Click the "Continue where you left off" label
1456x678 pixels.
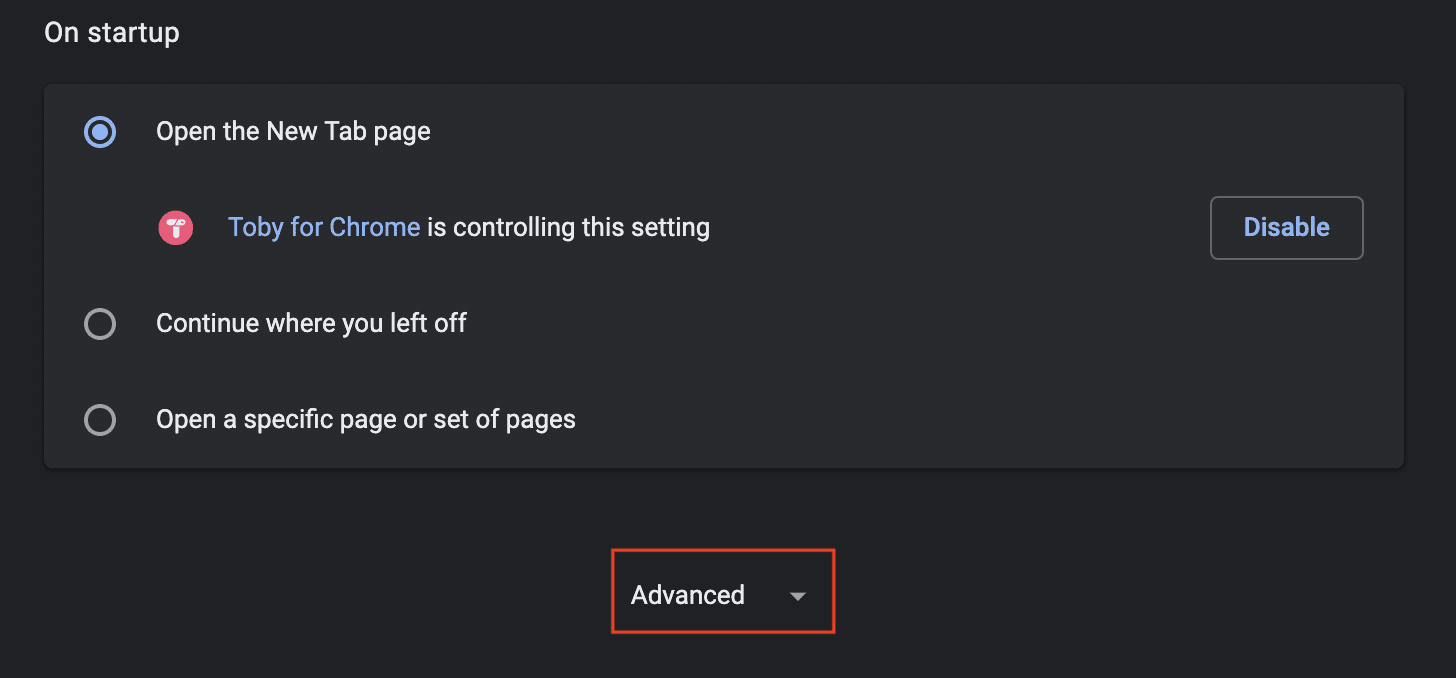pyautogui.click(x=311, y=324)
